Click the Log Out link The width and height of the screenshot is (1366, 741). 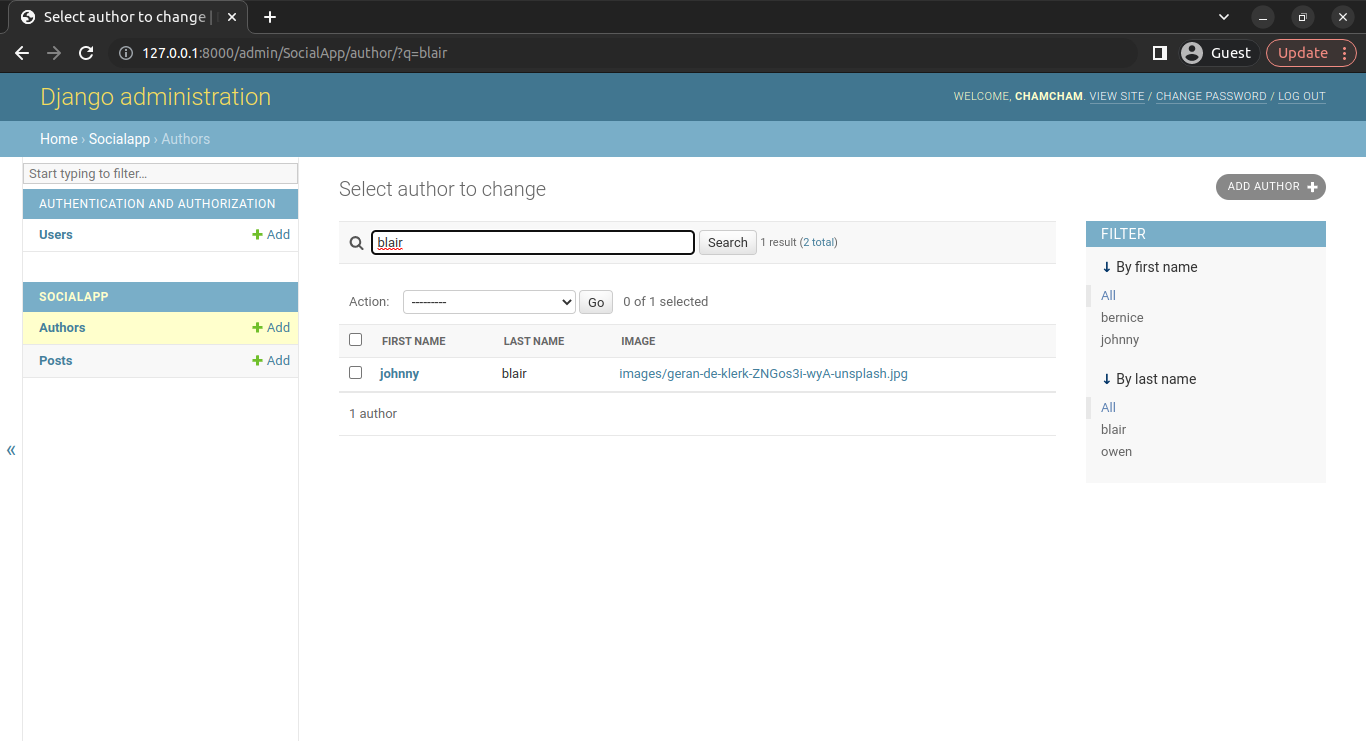(x=1301, y=97)
